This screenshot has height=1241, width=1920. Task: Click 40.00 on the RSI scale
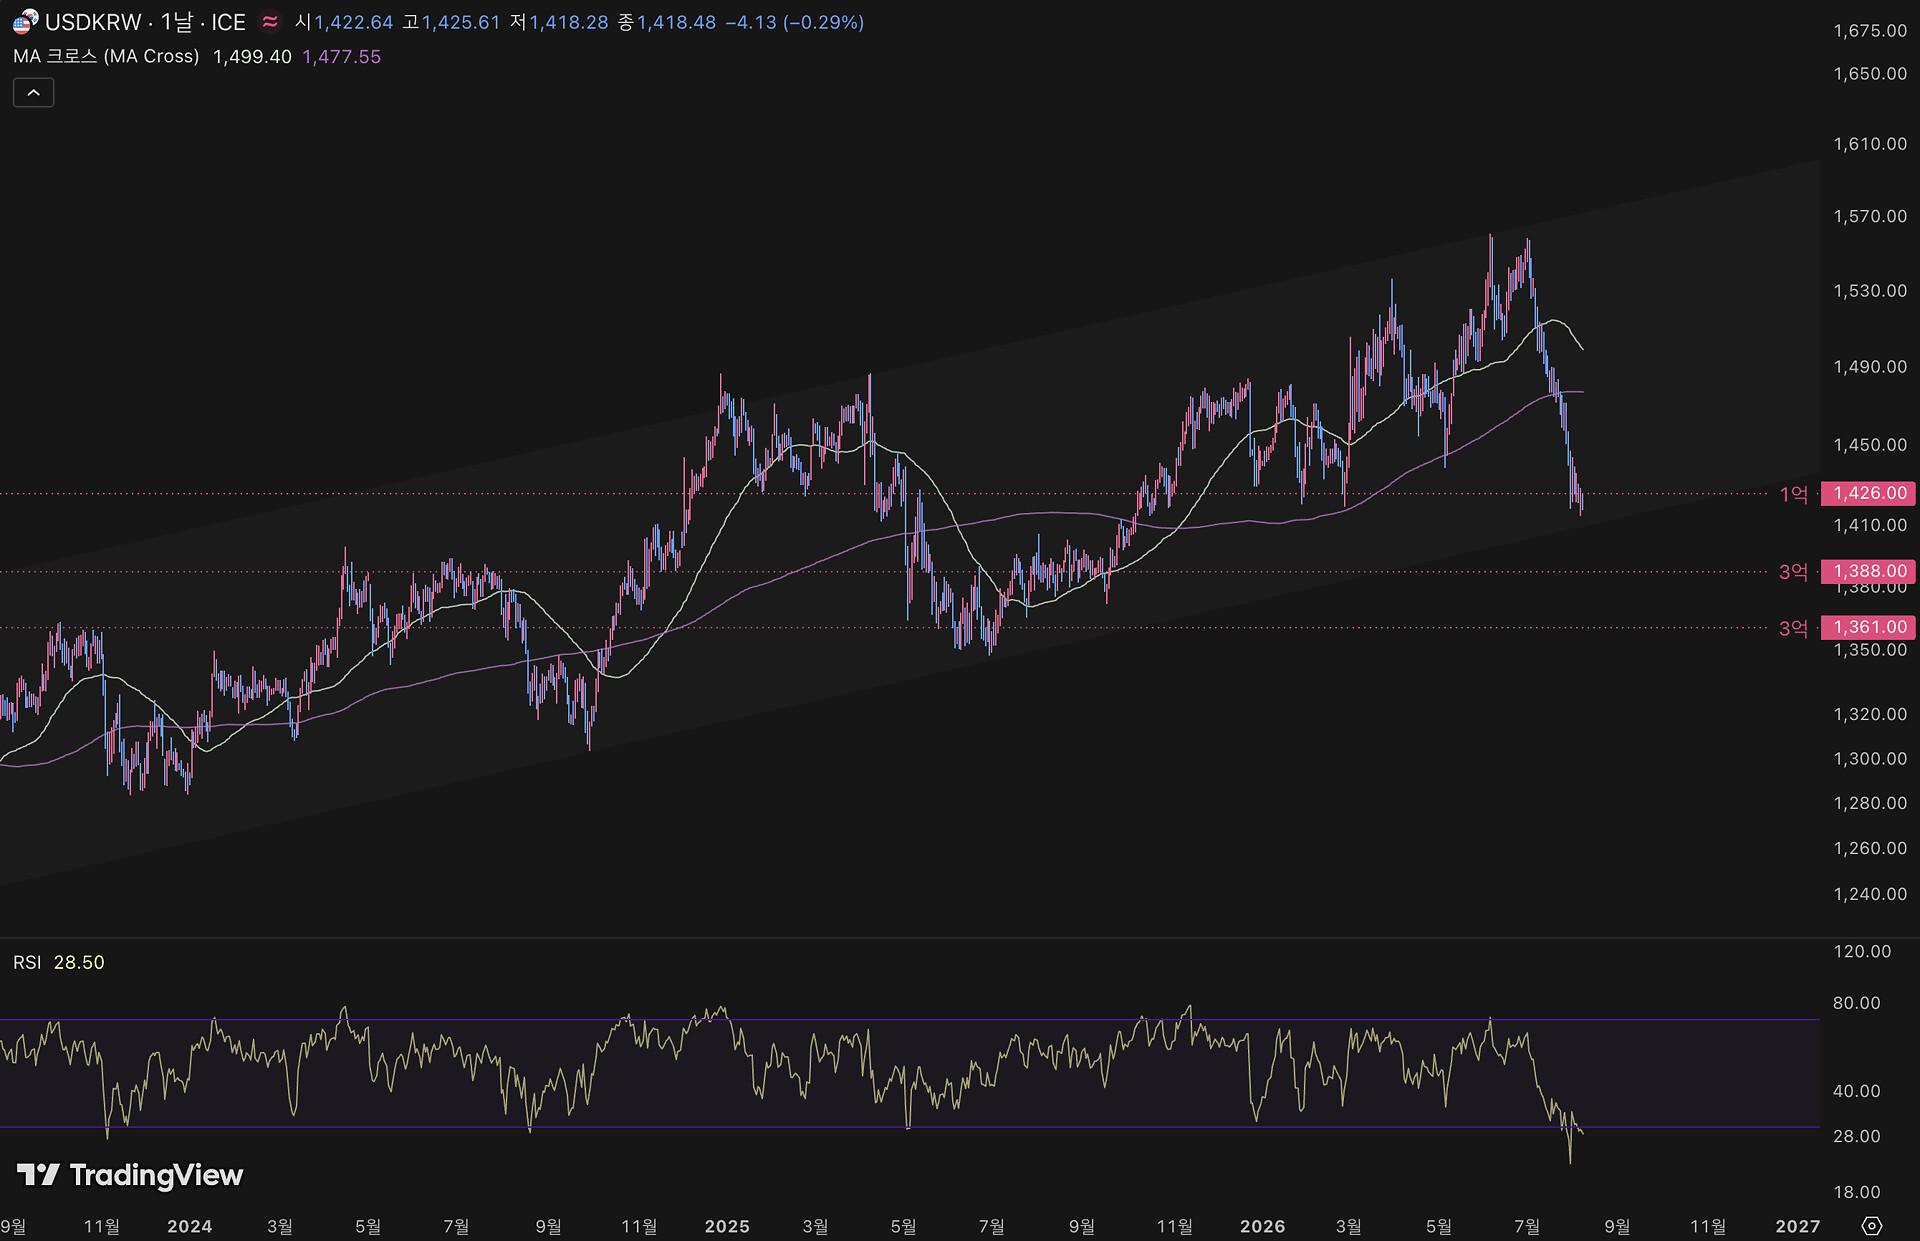pos(1857,1091)
